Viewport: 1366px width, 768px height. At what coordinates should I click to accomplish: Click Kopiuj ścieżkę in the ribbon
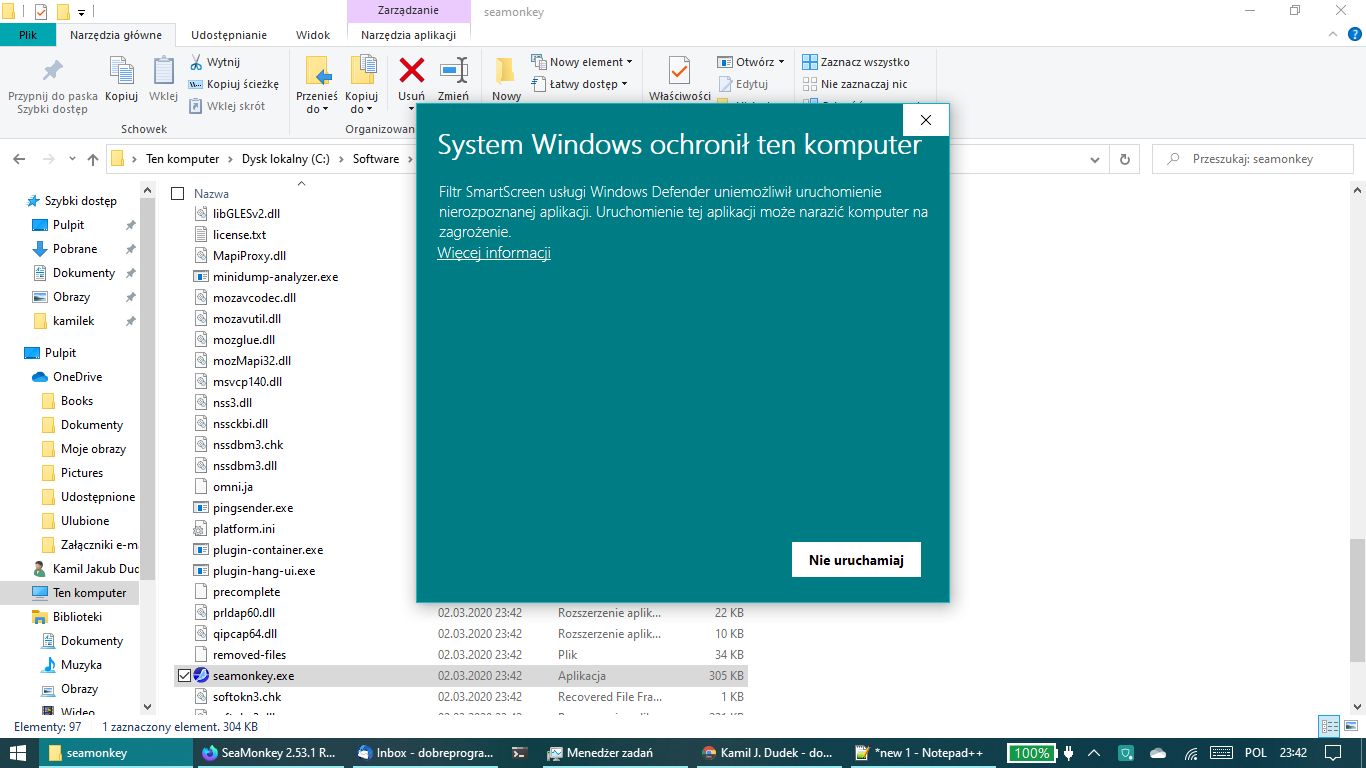tap(234, 84)
